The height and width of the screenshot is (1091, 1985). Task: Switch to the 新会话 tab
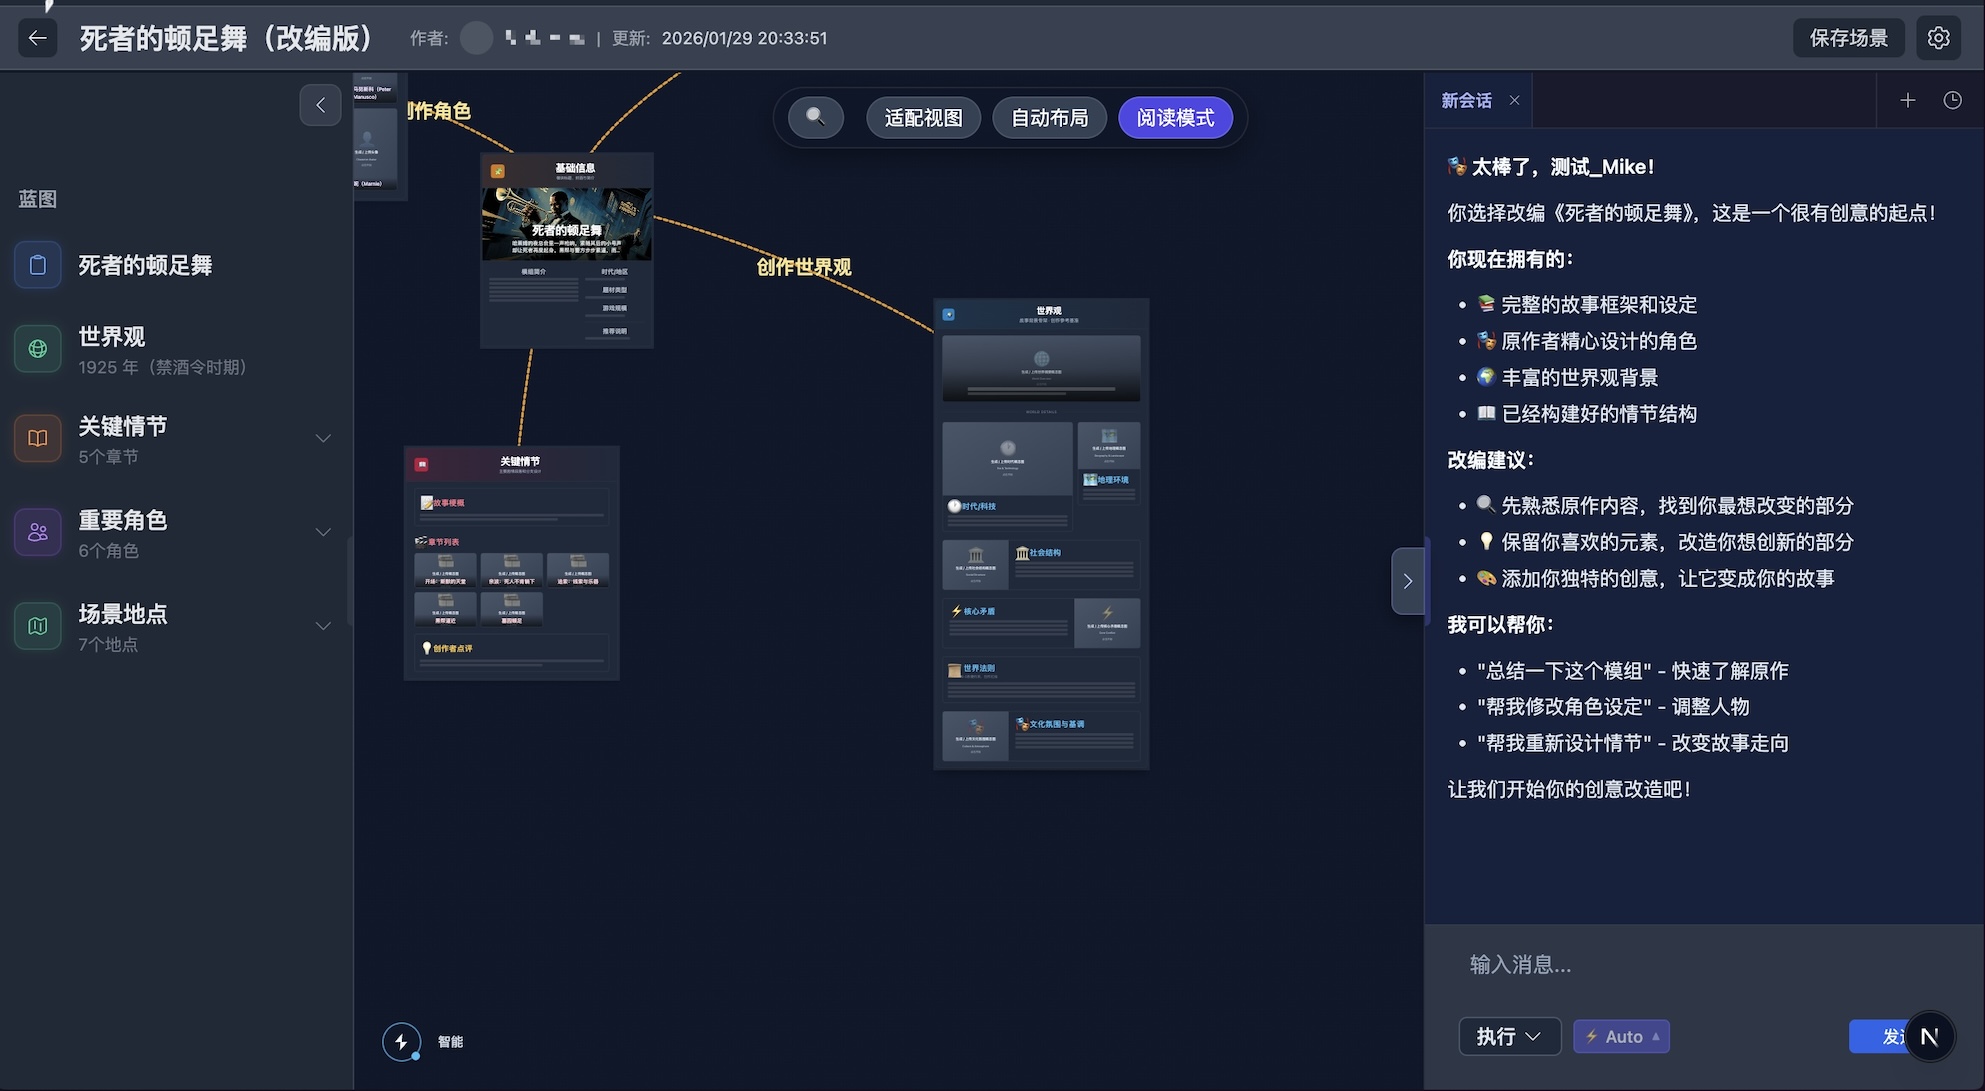click(1466, 100)
